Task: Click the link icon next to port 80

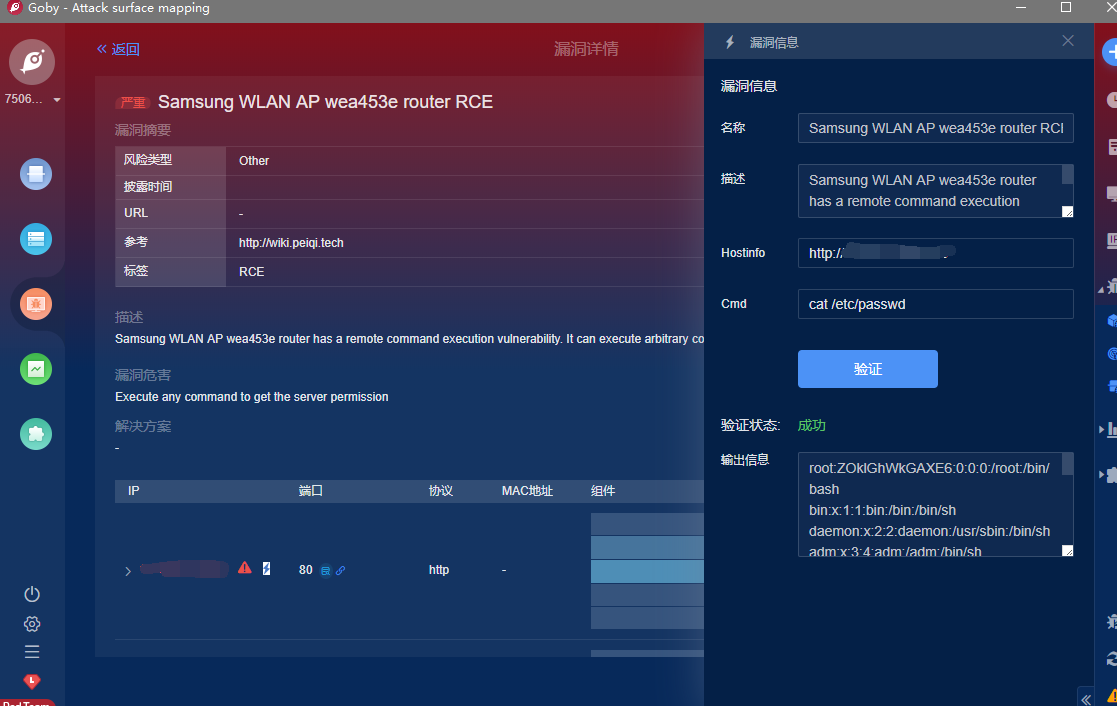Action: click(341, 571)
